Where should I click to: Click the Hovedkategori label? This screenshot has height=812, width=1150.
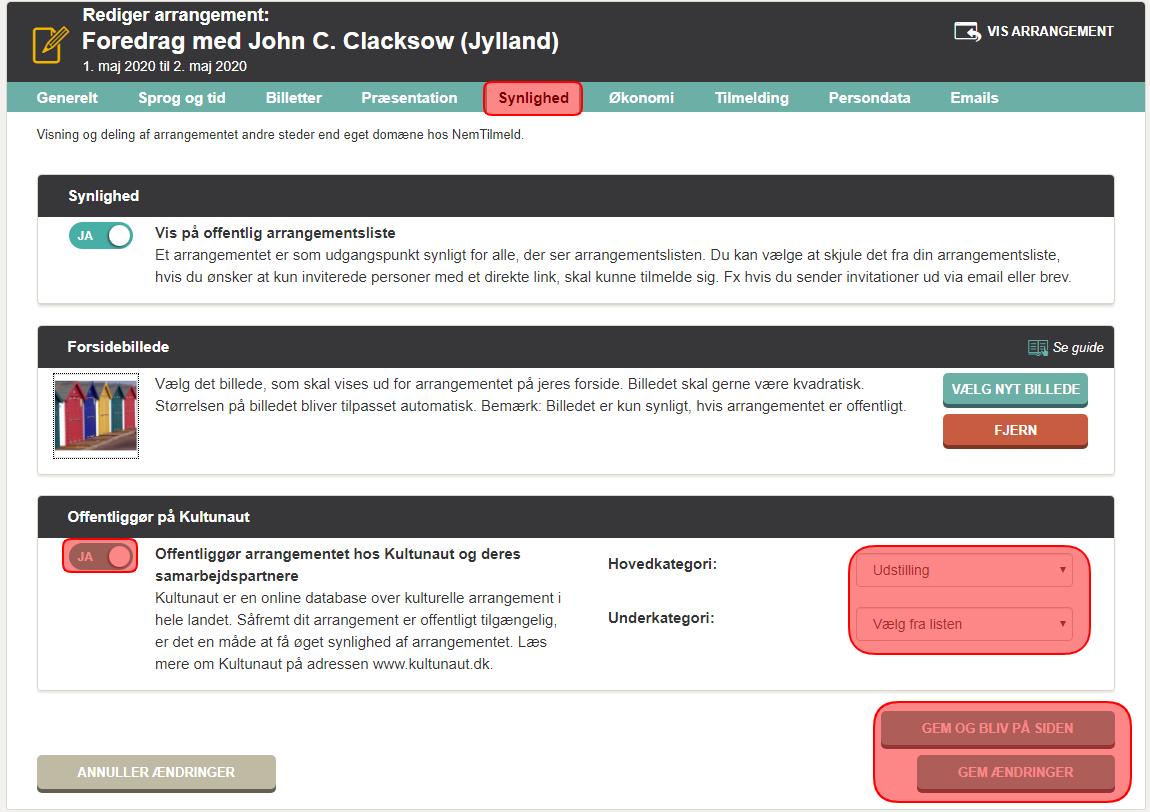(x=662, y=564)
